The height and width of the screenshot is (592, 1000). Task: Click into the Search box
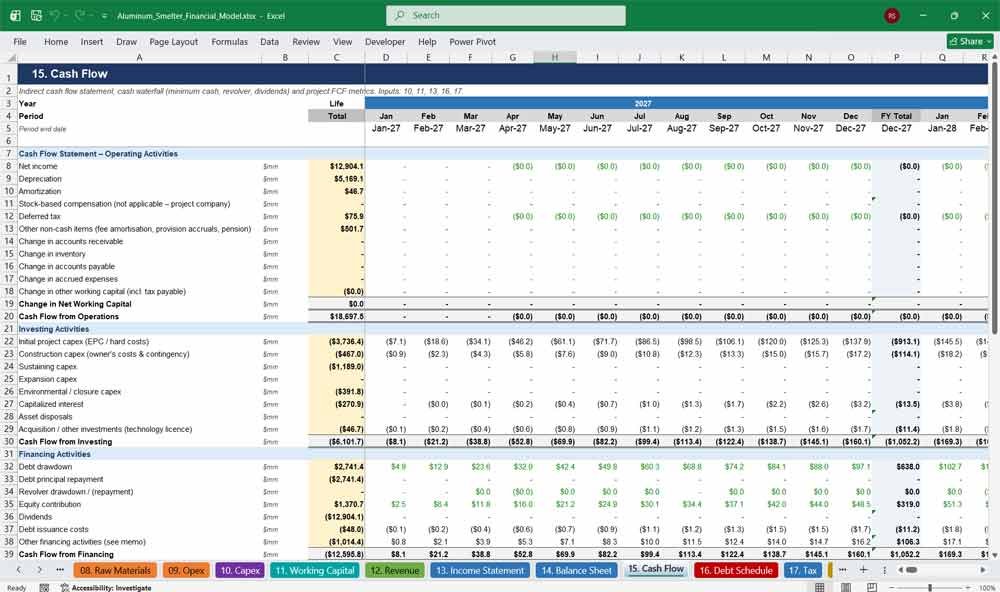[506, 15]
